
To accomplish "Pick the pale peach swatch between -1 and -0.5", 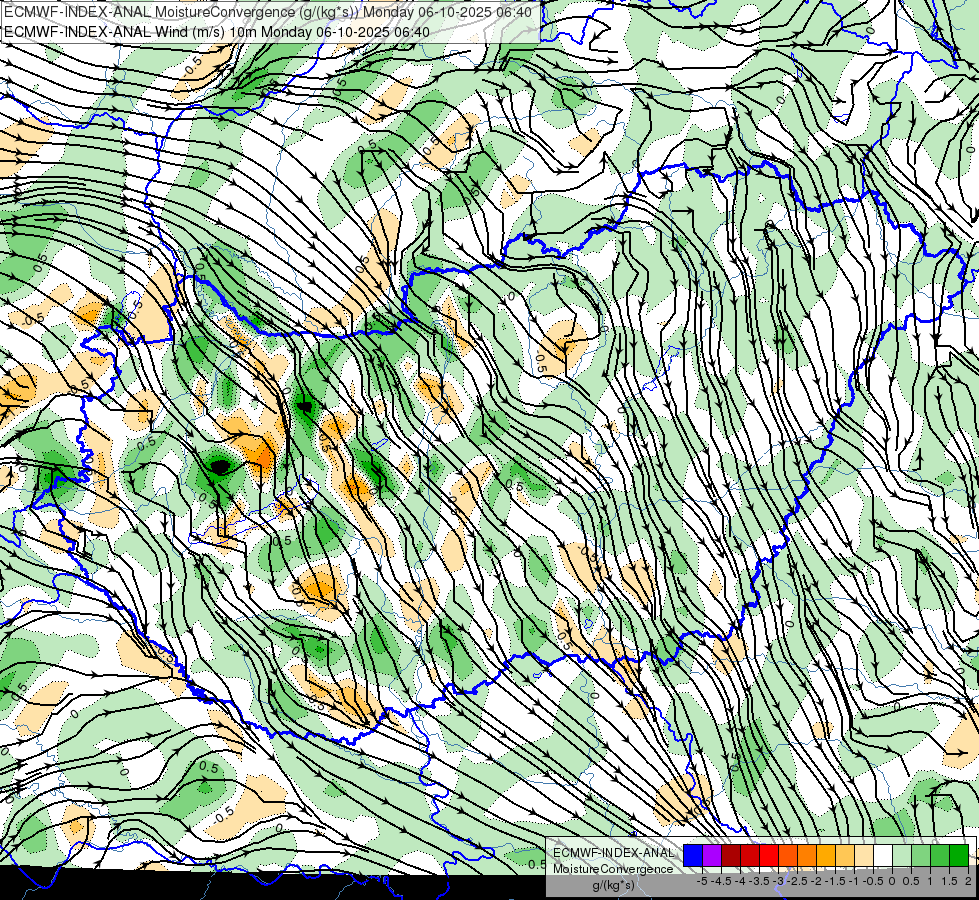I will pyautogui.click(x=864, y=855).
